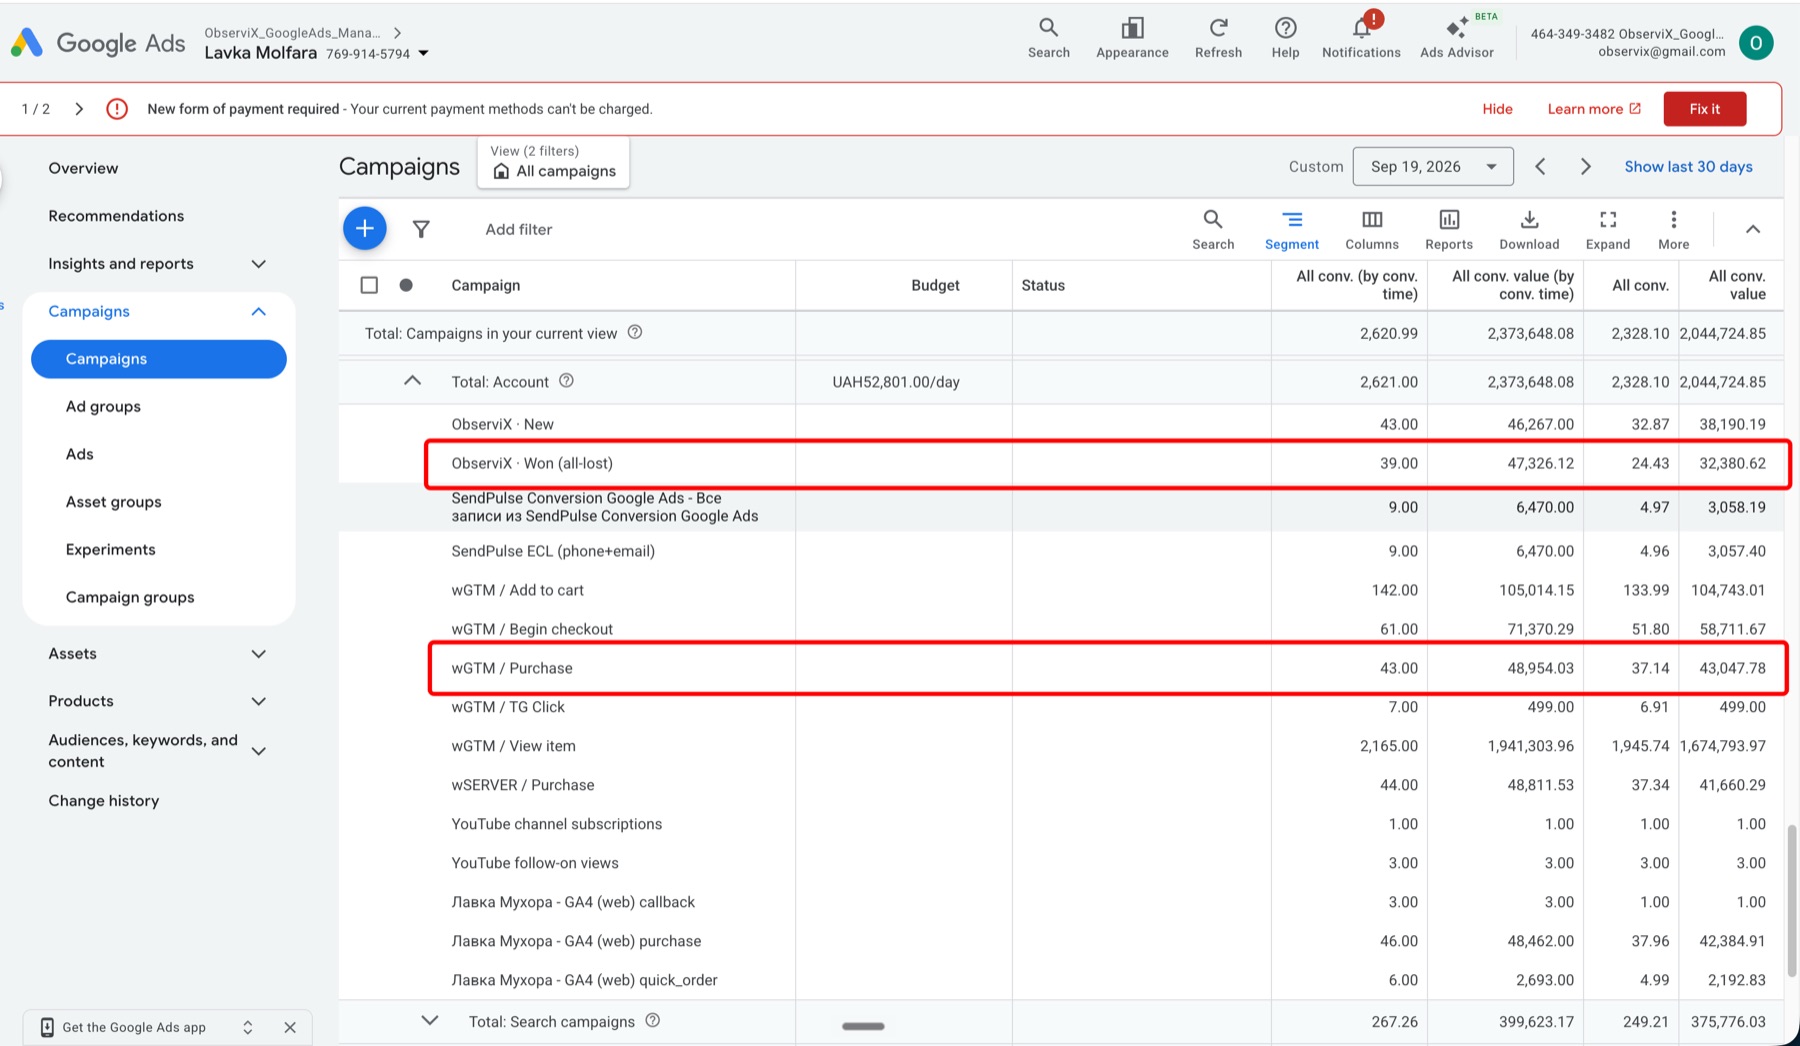Click the horizontal scrollbar thumb
Viewport: 1800px width, 1046px height.
(863, 1026)
